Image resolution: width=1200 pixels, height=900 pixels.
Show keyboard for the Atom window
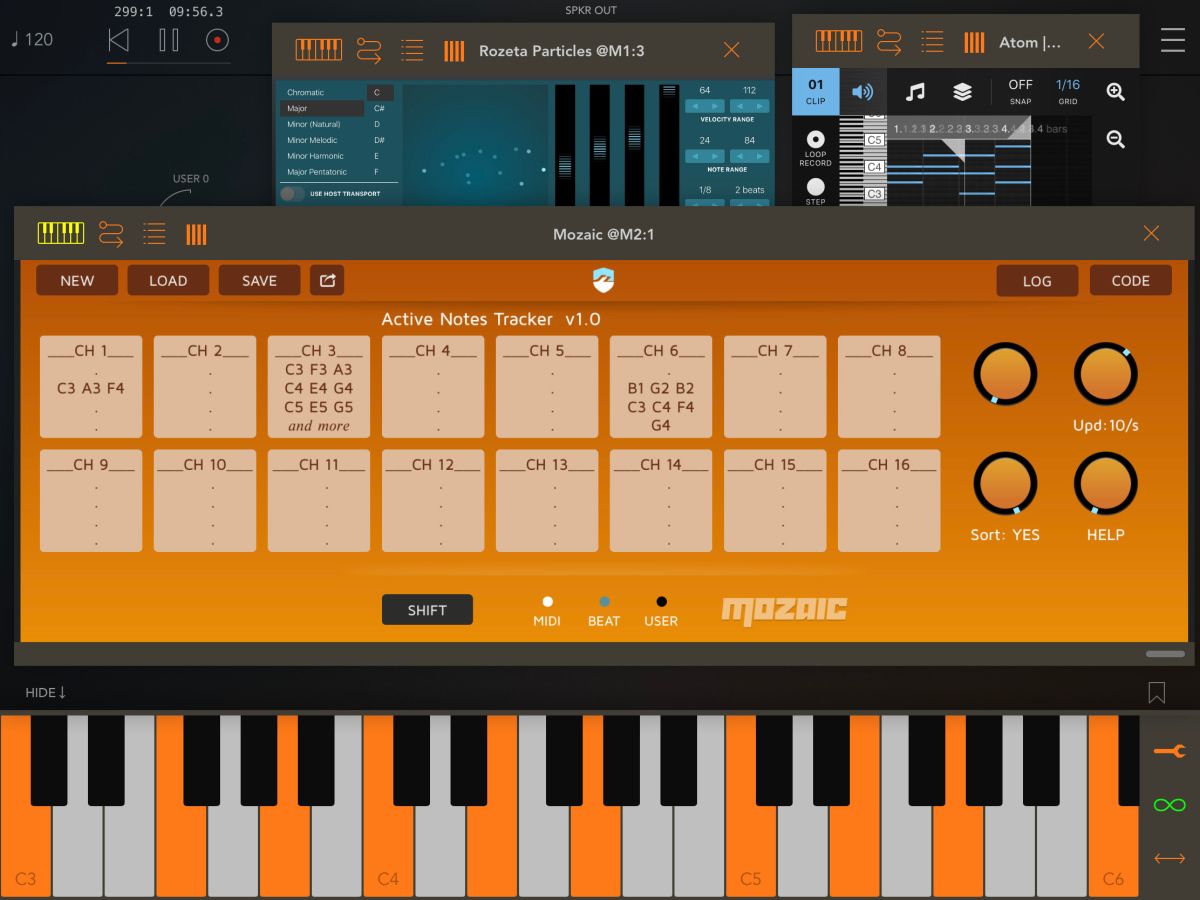(x=839, y=41)
